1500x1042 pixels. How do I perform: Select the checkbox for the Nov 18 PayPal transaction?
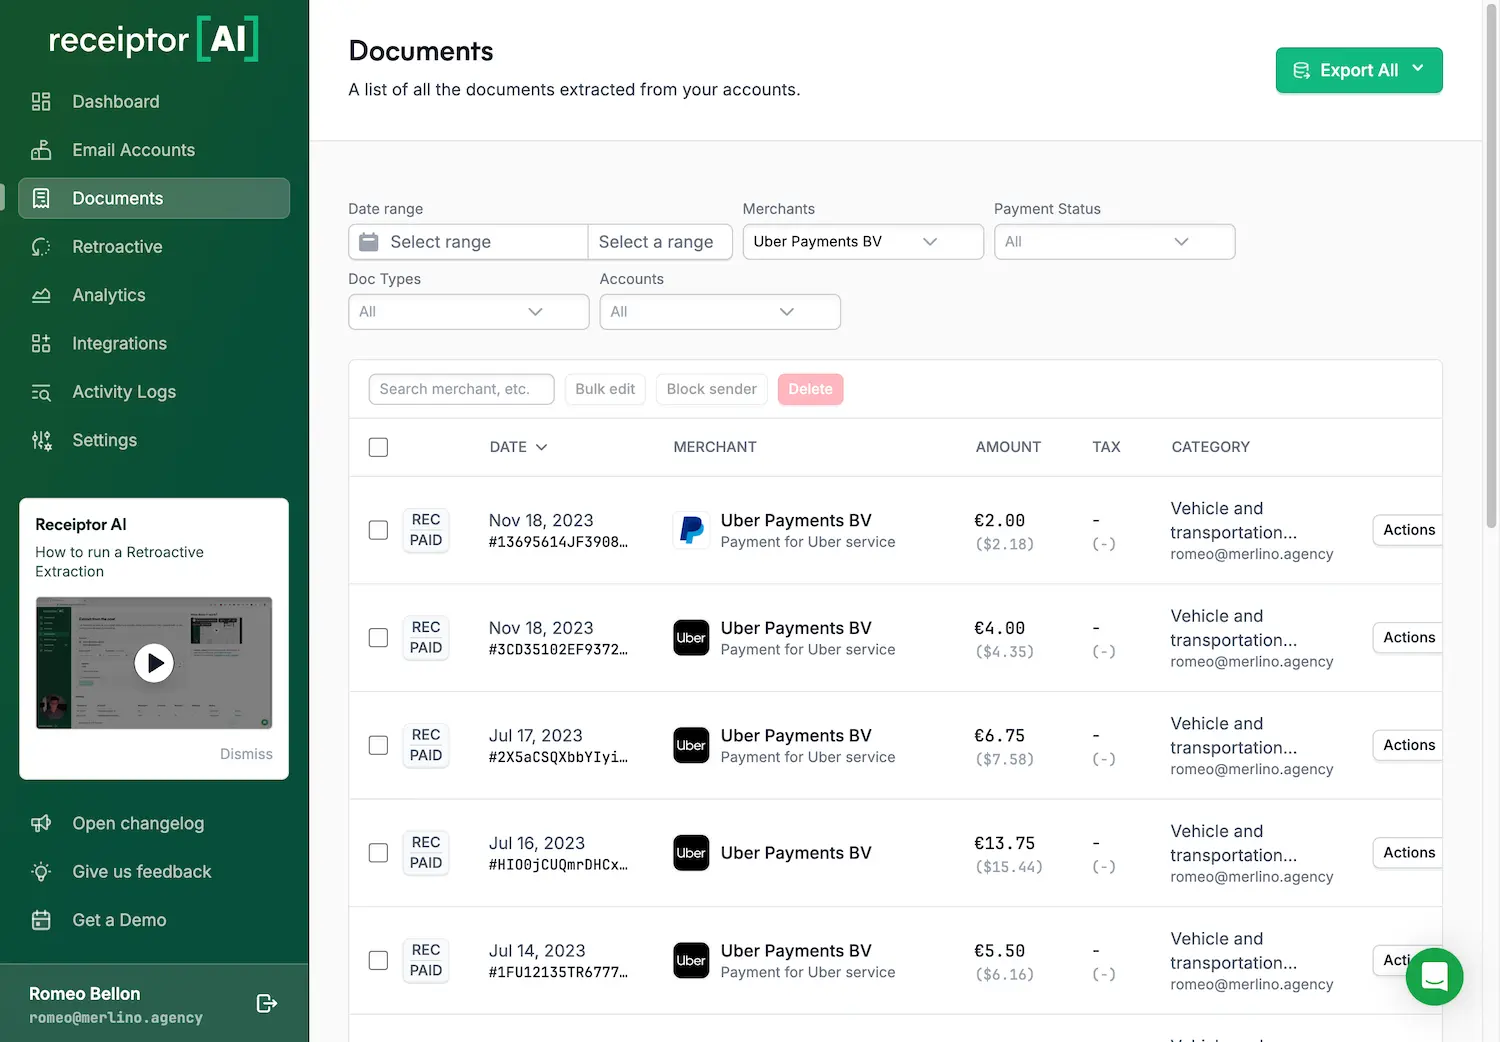pyautogui.click(x=378, y=530)
